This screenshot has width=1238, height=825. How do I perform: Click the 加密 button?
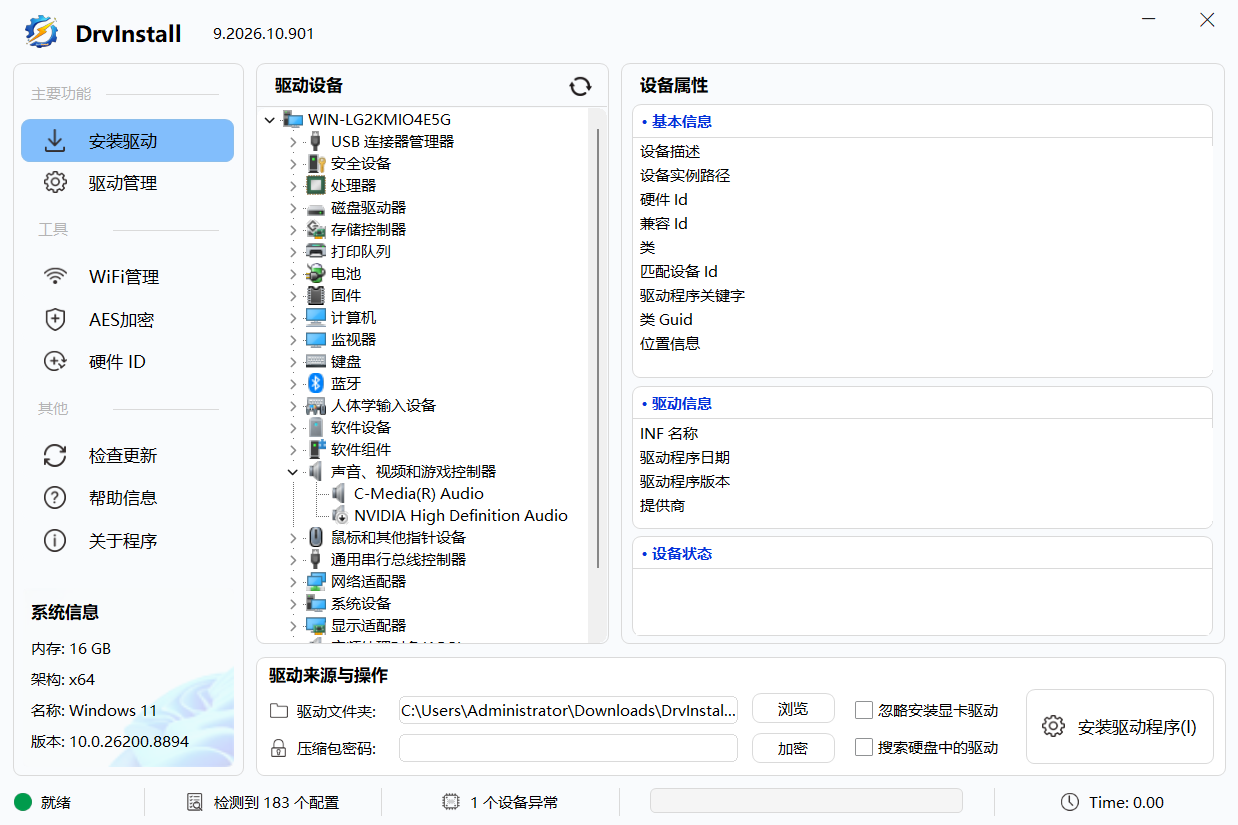point(793,748)
